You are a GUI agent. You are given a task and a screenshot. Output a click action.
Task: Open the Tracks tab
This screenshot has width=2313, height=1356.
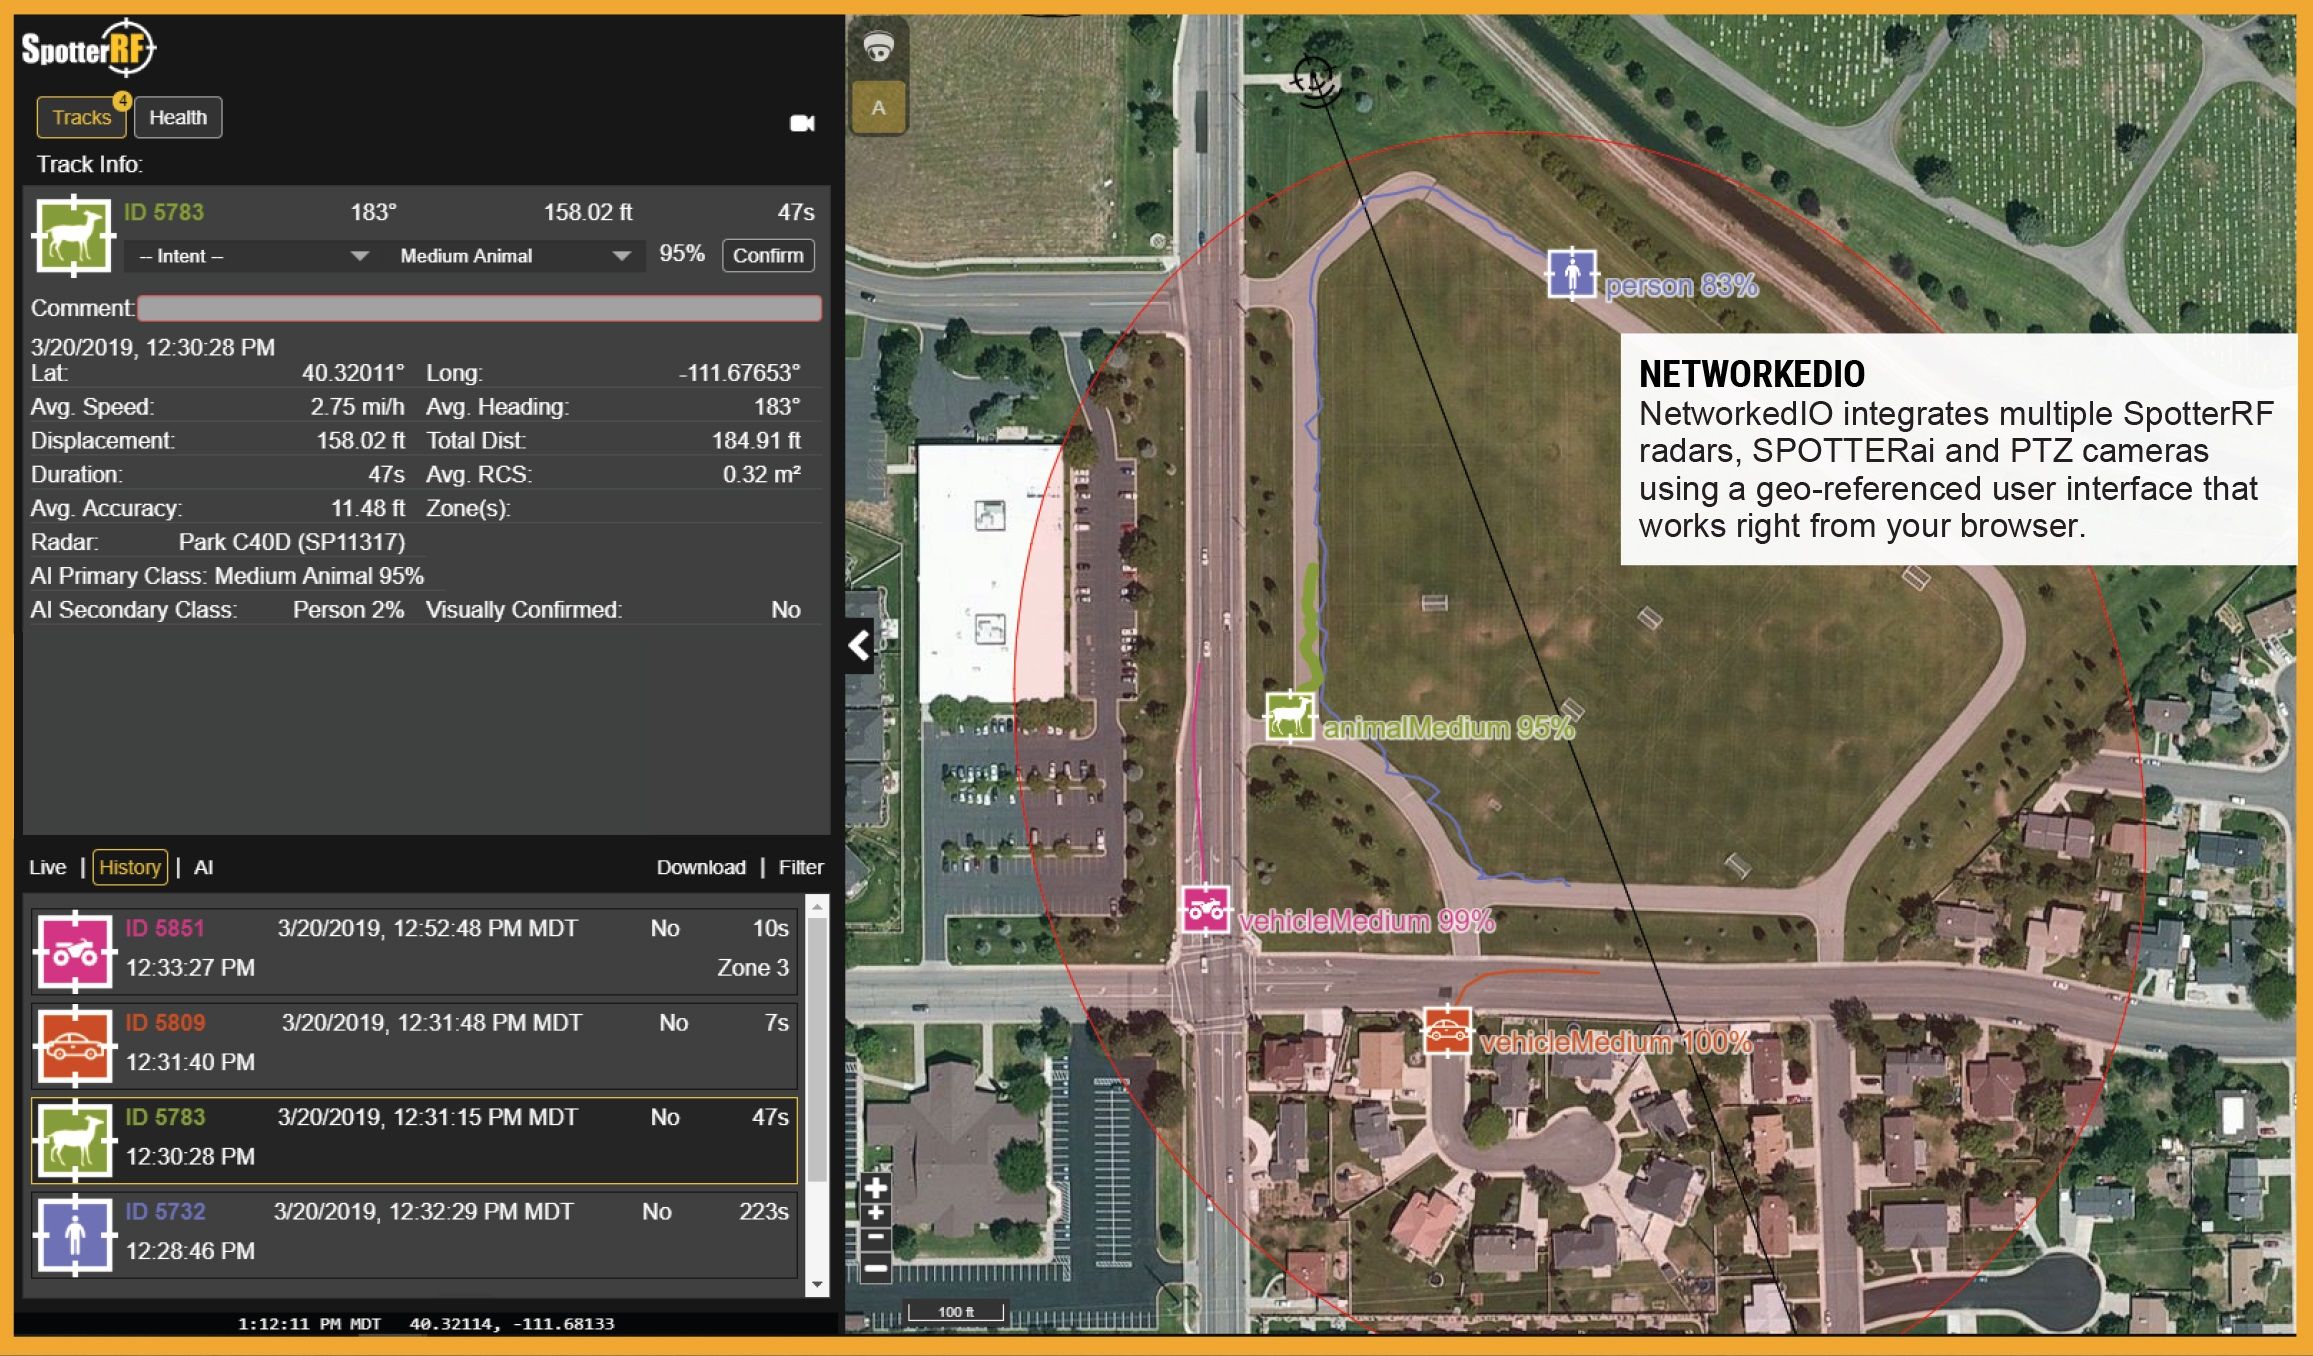(x=82, y=117)
